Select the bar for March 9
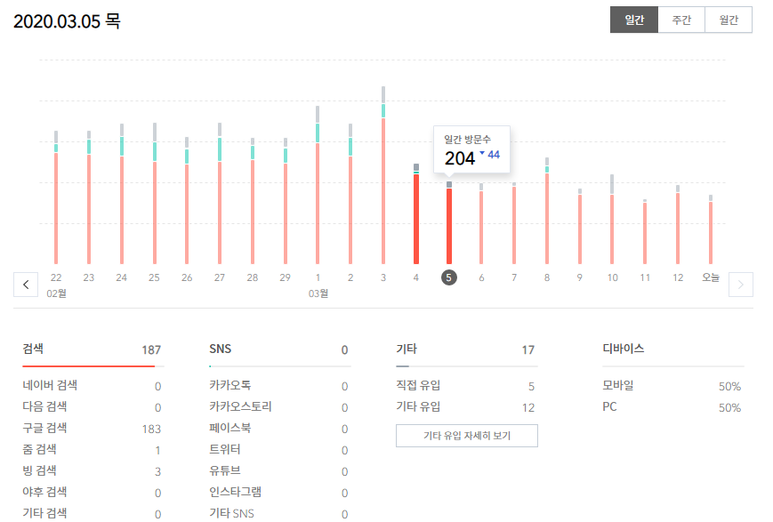773x522 pixels. coord(580,226)
